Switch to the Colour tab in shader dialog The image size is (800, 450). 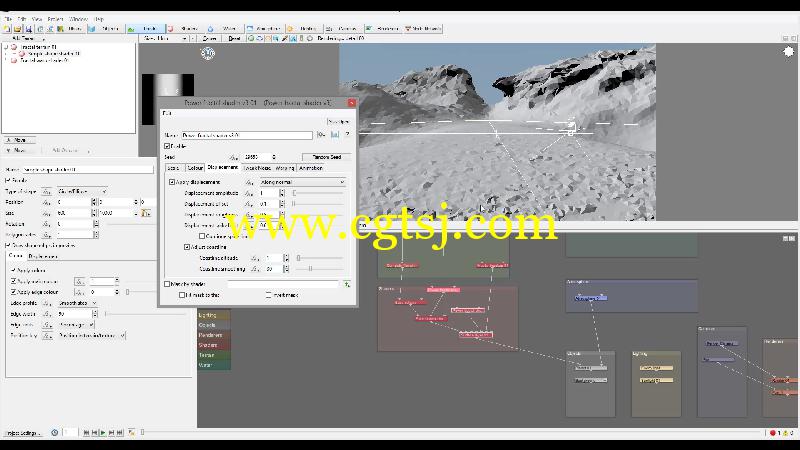(x=194, y=168)
